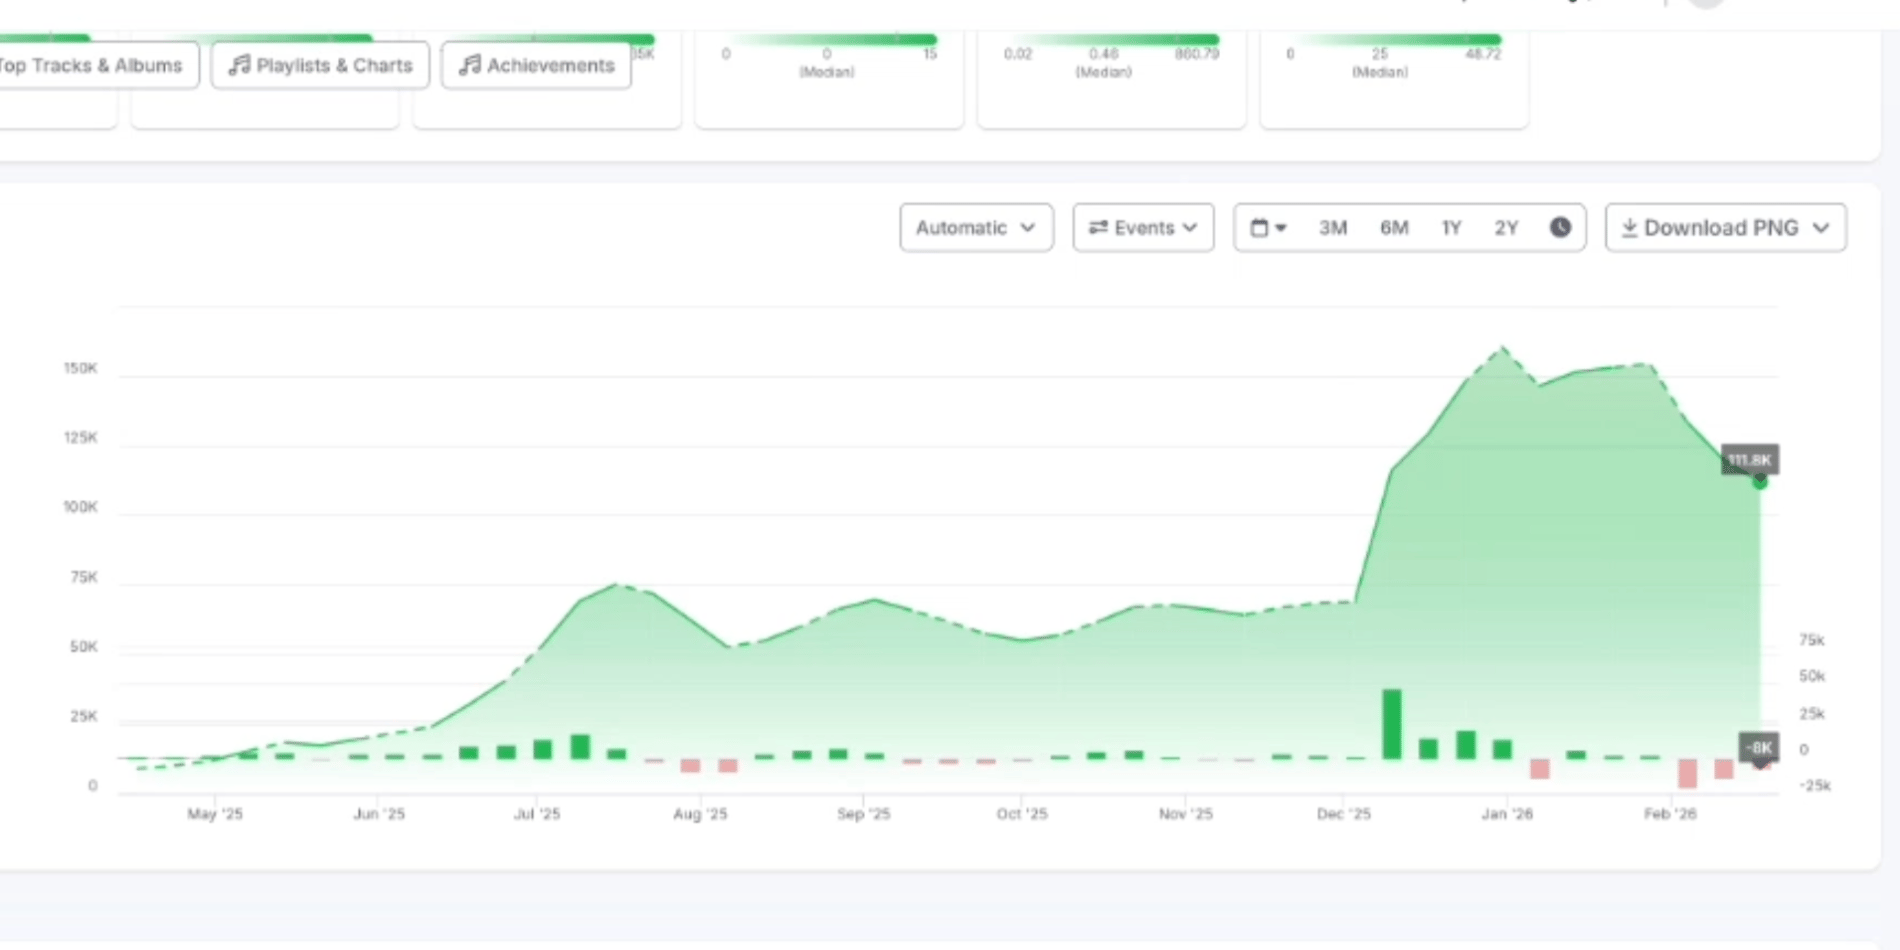Click the music note icon on Achievements
1900x950 pixels.
coord(469,65)
